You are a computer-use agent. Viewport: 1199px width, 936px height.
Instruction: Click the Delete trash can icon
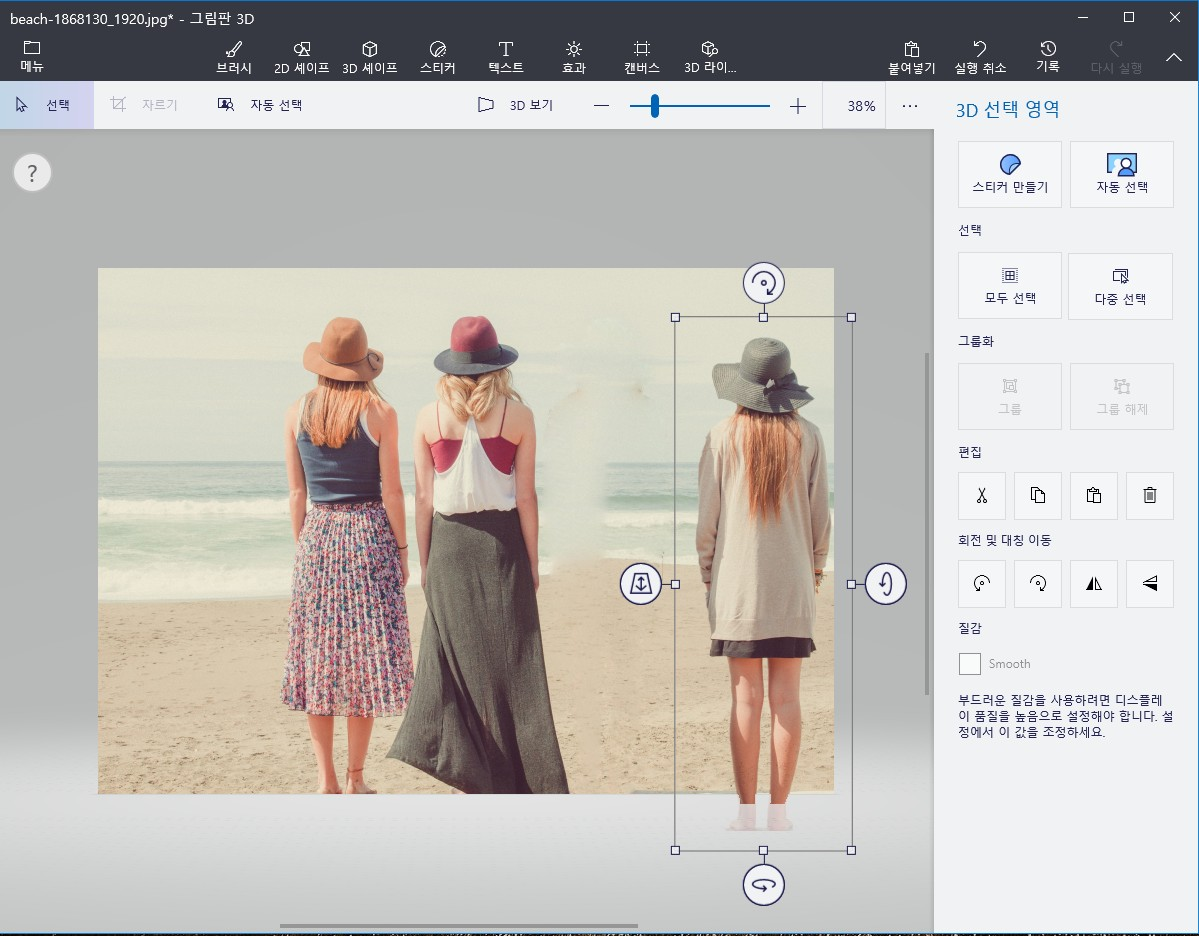1149,495
